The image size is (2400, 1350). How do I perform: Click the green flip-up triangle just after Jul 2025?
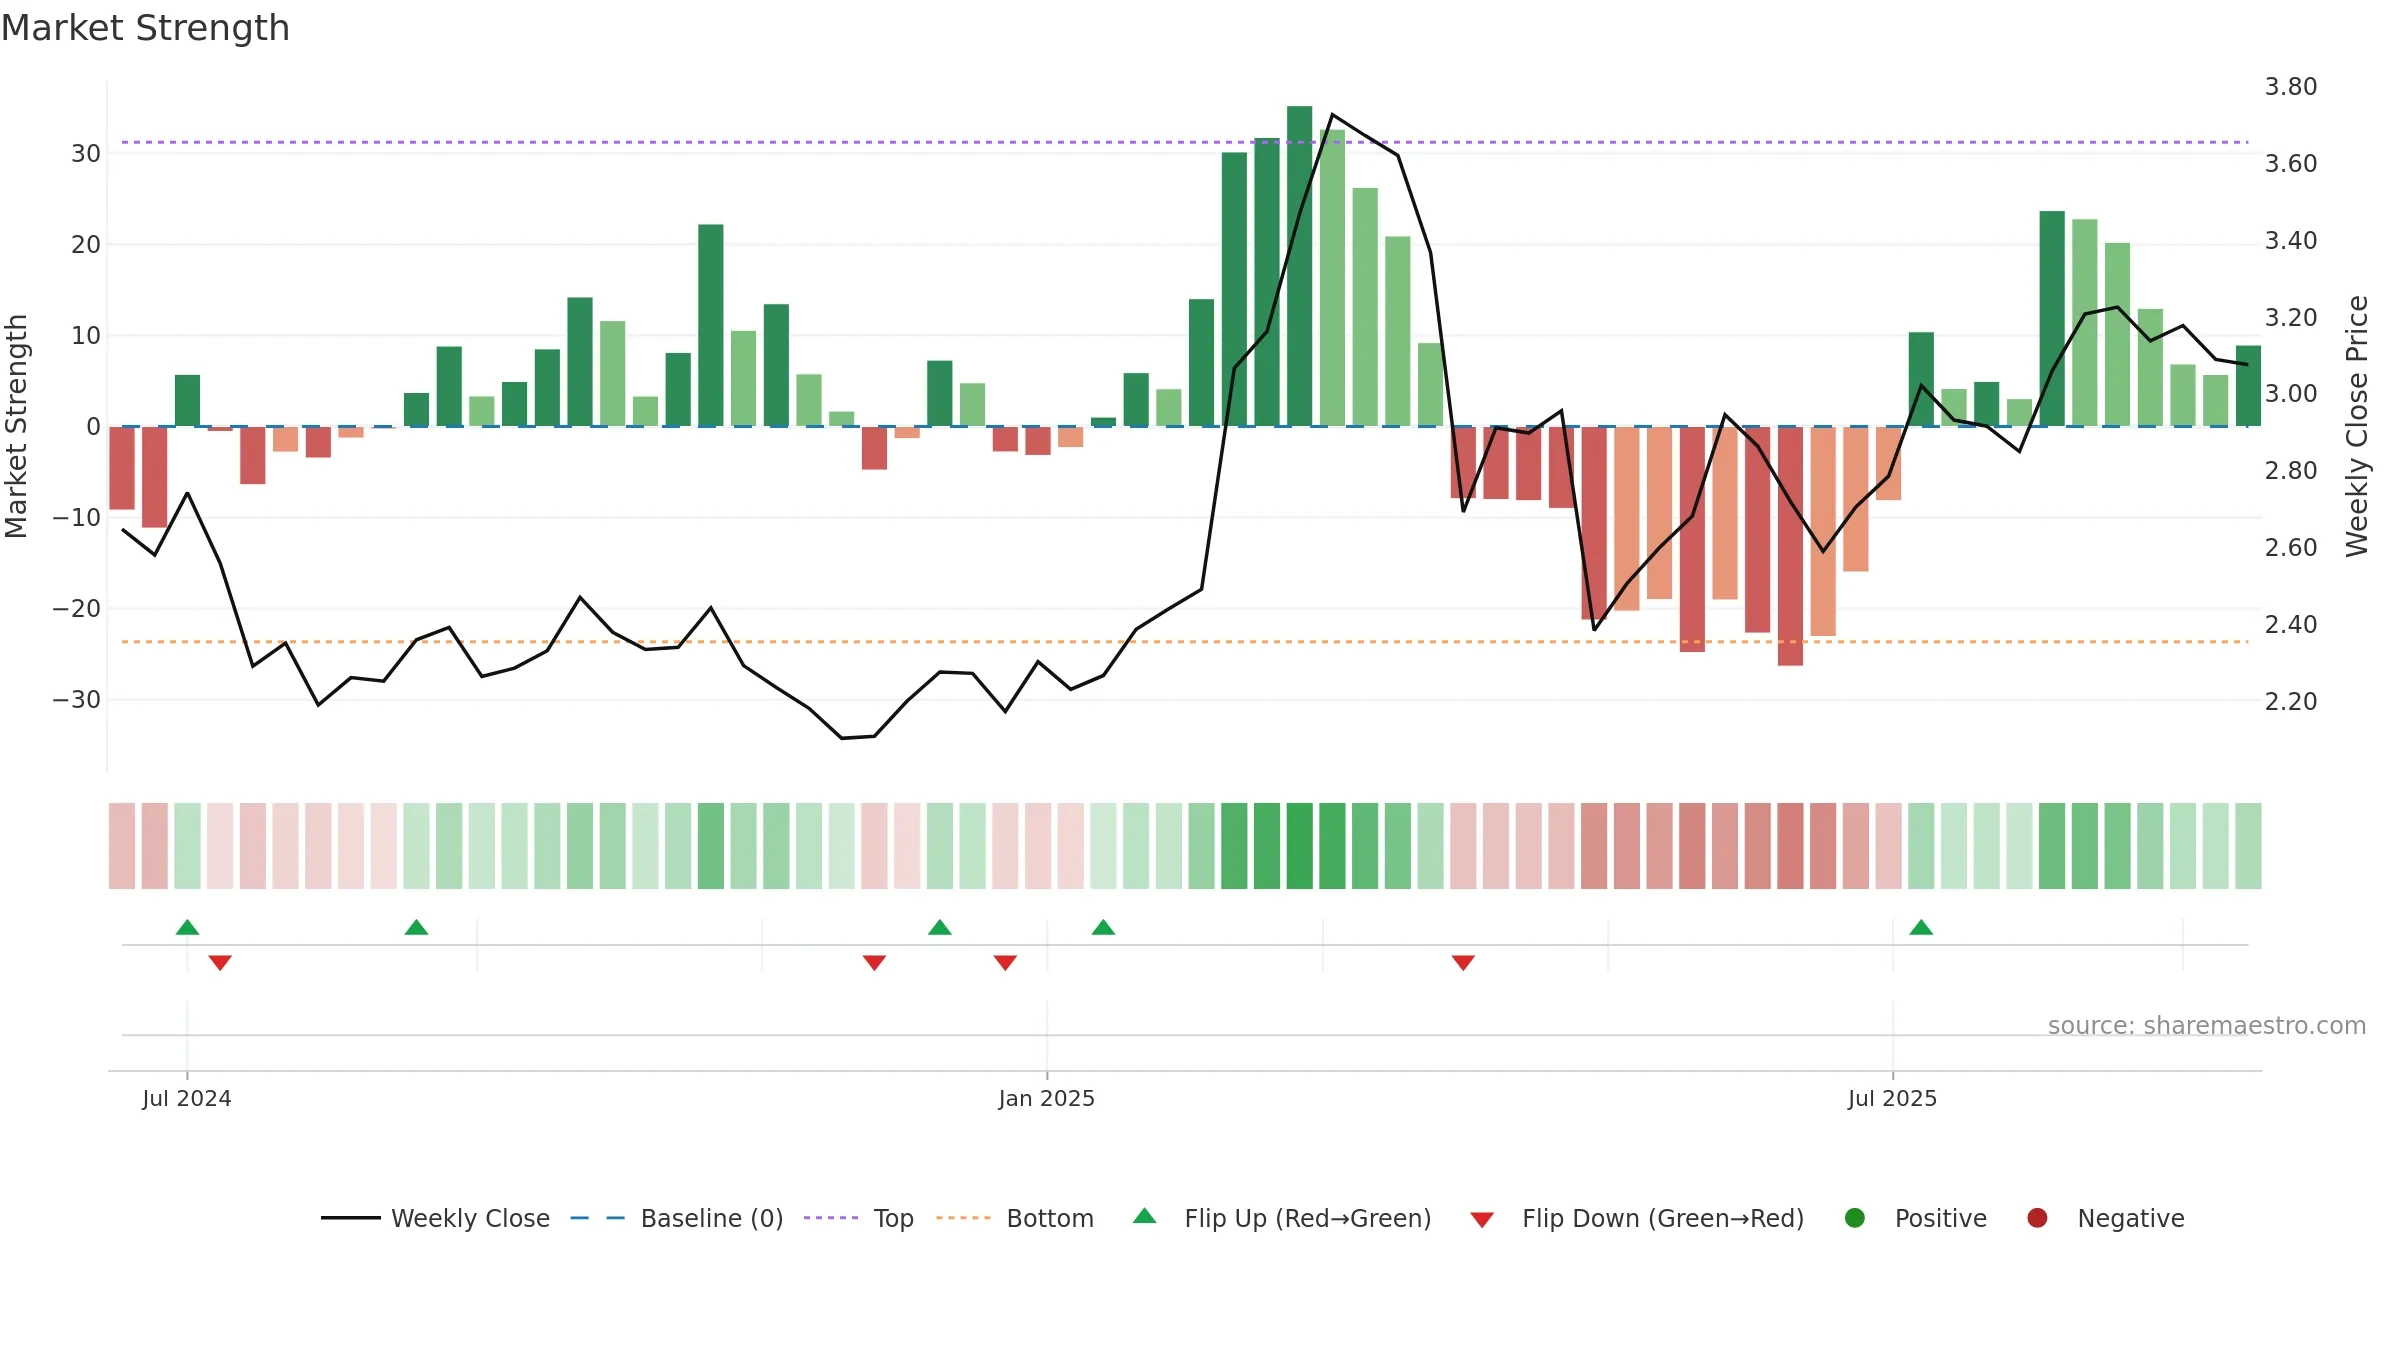click(x=1921, y=927)
